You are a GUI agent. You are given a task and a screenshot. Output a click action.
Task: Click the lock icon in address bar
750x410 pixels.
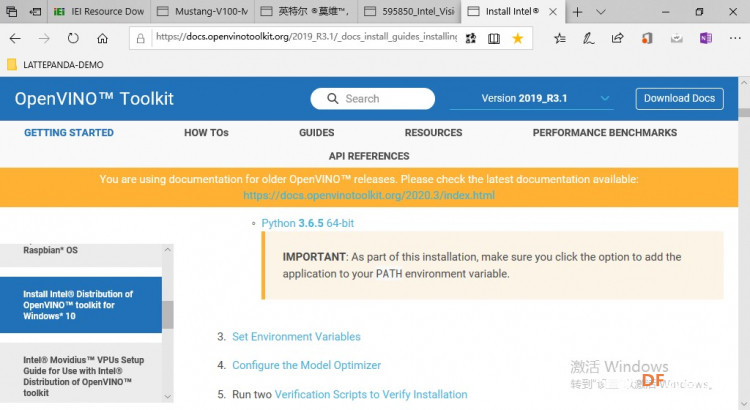coord(141,39)
